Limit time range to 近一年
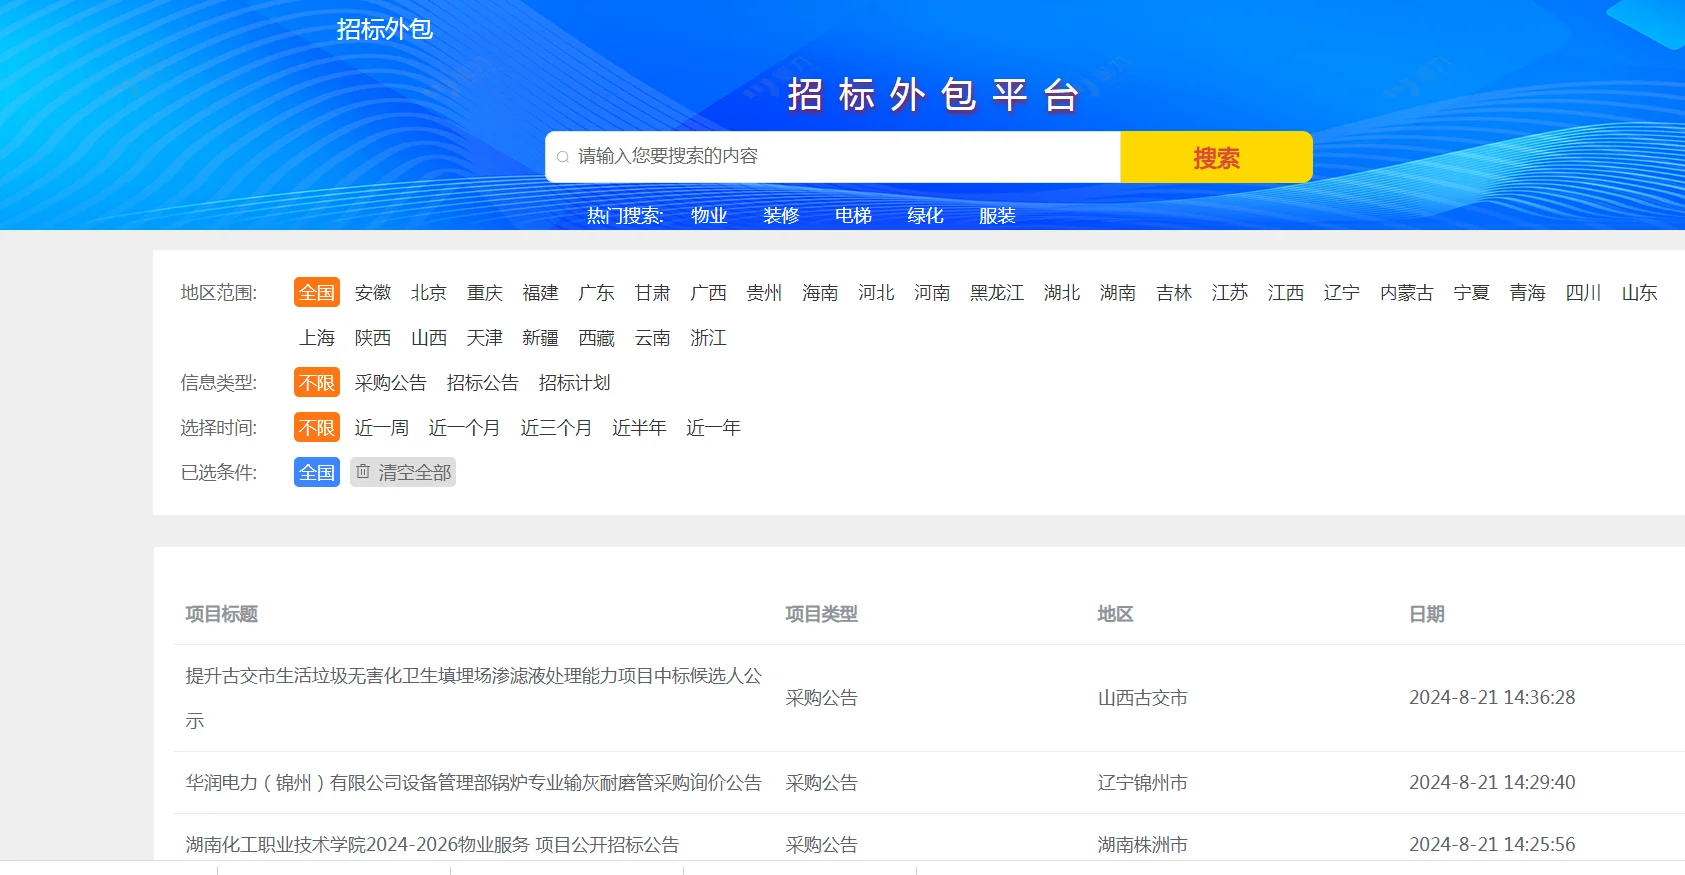Viewport: 1685px width, 875px height. (714, 427)
